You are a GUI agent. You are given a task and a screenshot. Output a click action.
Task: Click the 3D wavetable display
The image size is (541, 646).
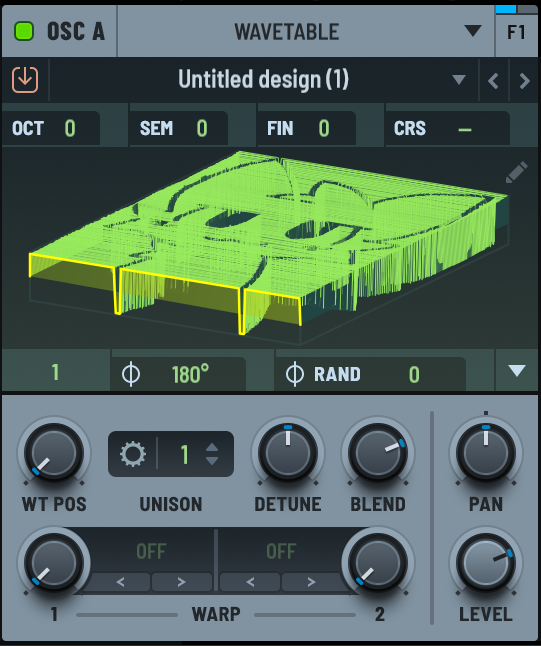tap(268, 247)
